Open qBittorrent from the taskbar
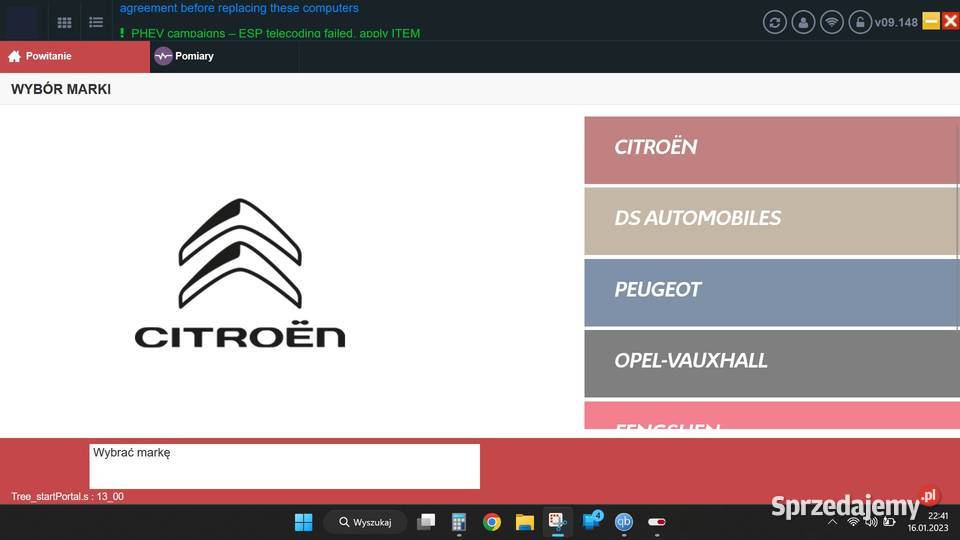This screenshot has width=960, height=540. point(624,522)
